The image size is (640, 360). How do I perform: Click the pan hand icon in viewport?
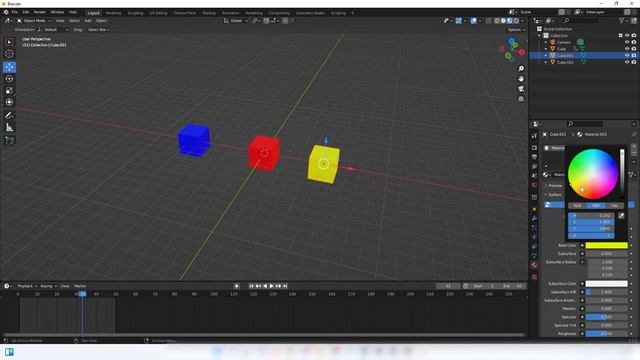pos(521,79)
